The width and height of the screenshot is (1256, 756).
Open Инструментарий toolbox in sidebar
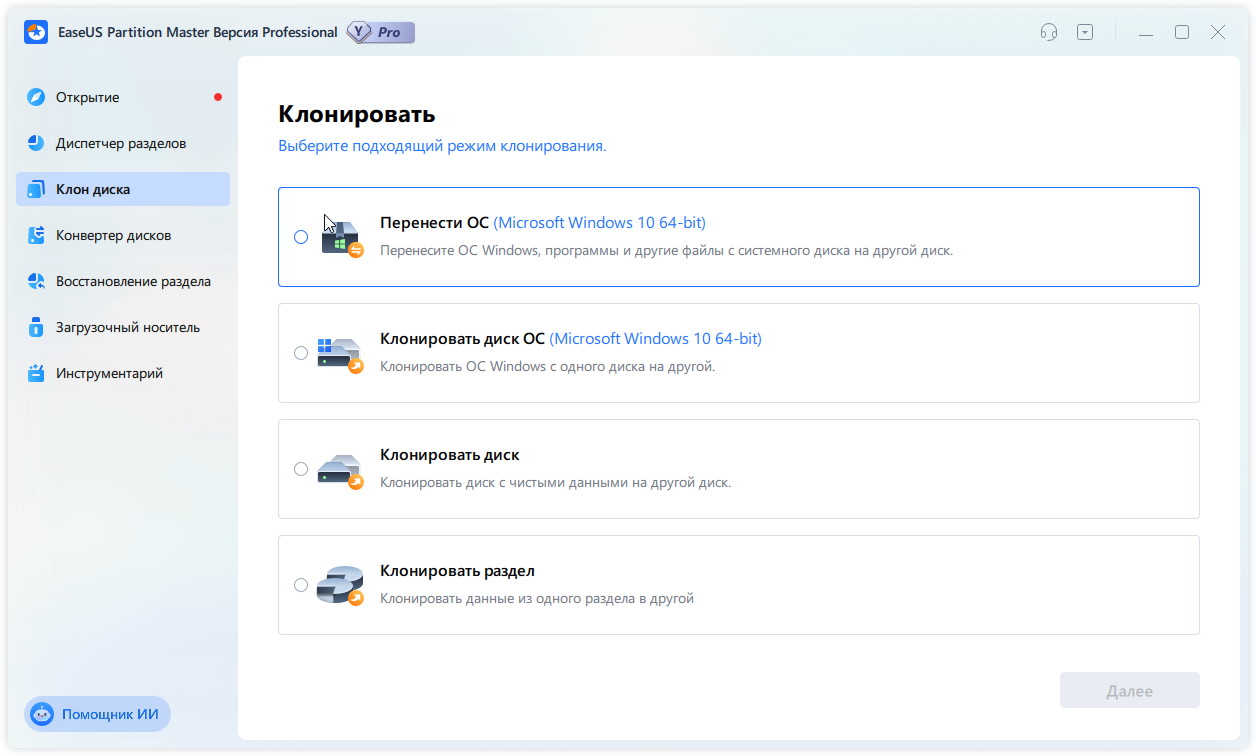coord(109,374)
